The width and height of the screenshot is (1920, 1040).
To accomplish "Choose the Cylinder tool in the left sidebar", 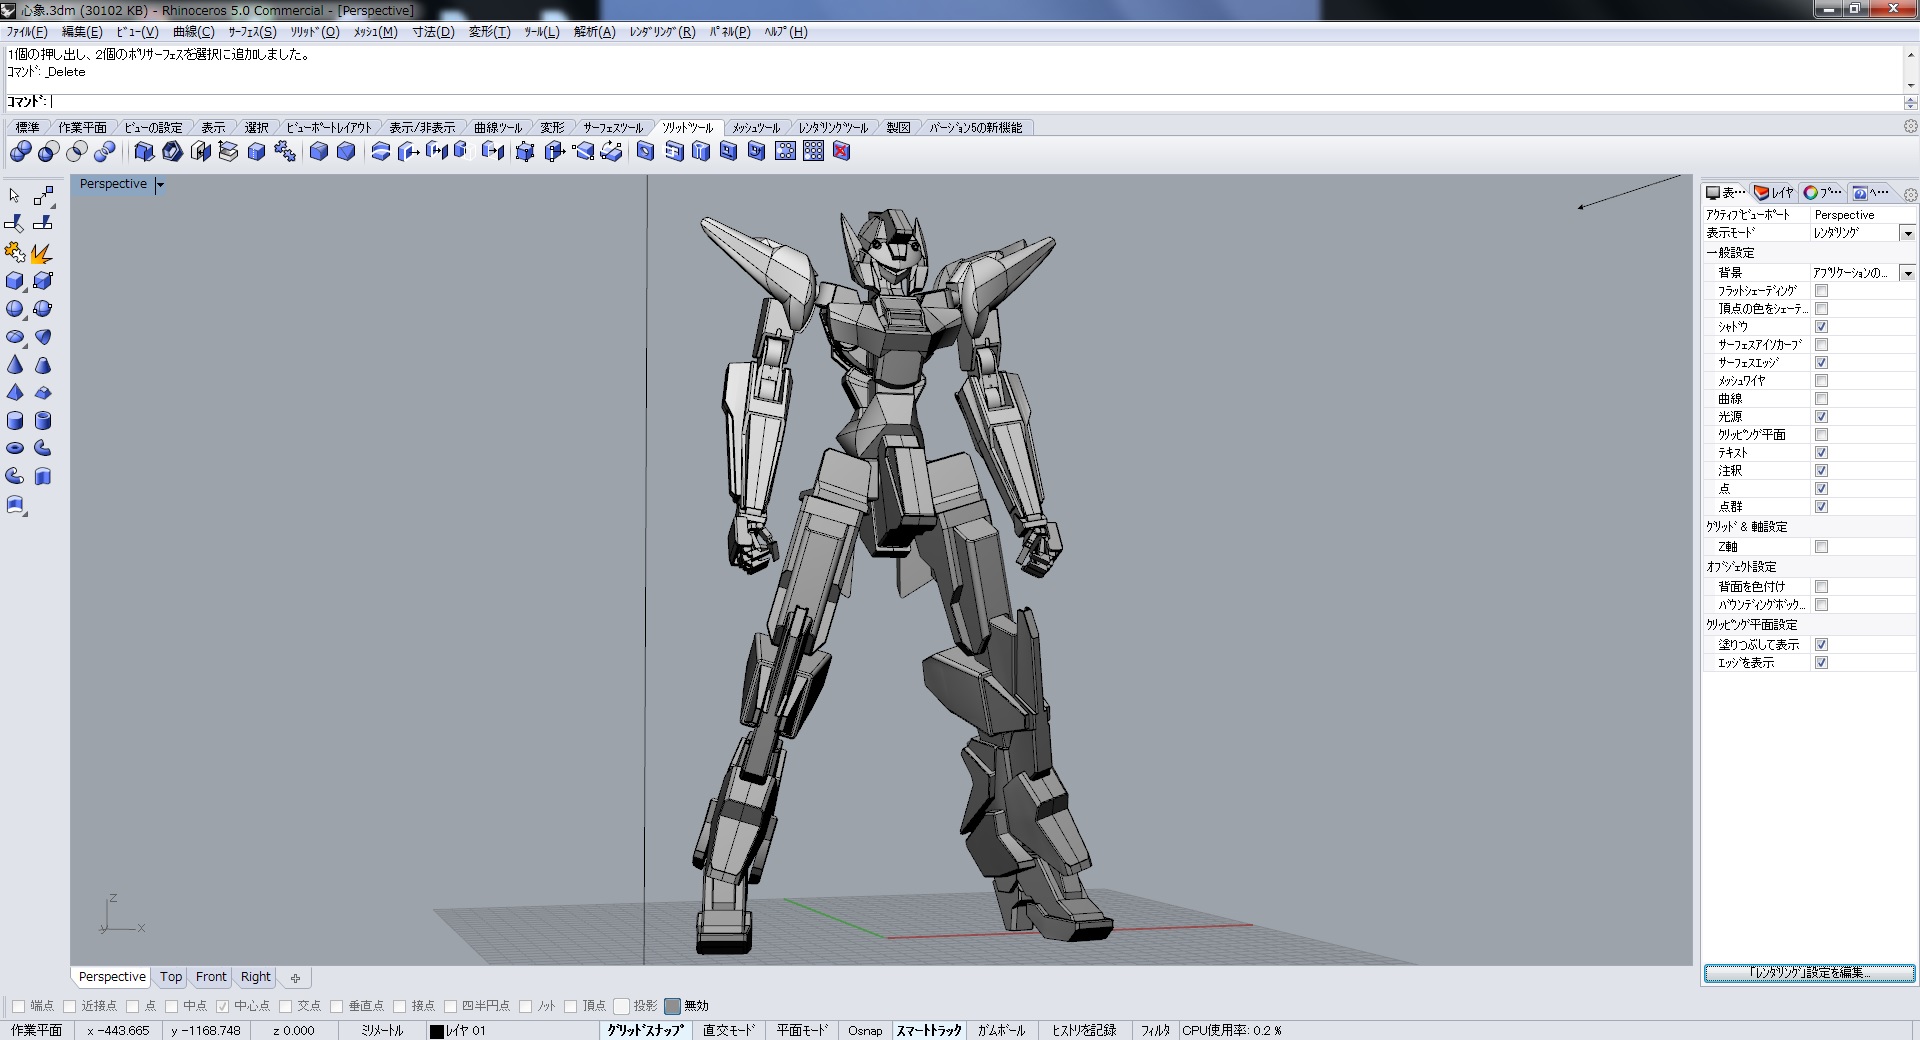I will point(15,421).
